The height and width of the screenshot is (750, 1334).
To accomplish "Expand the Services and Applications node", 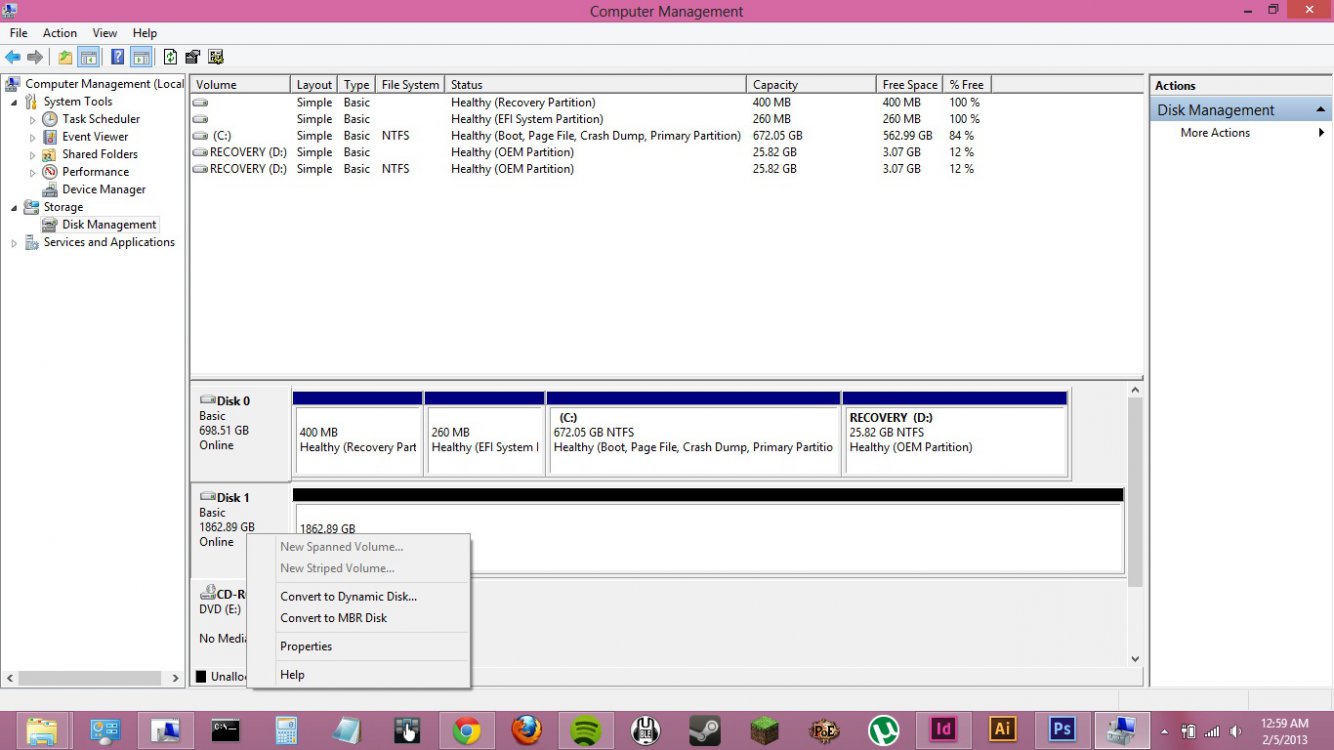I will point(13,242).
